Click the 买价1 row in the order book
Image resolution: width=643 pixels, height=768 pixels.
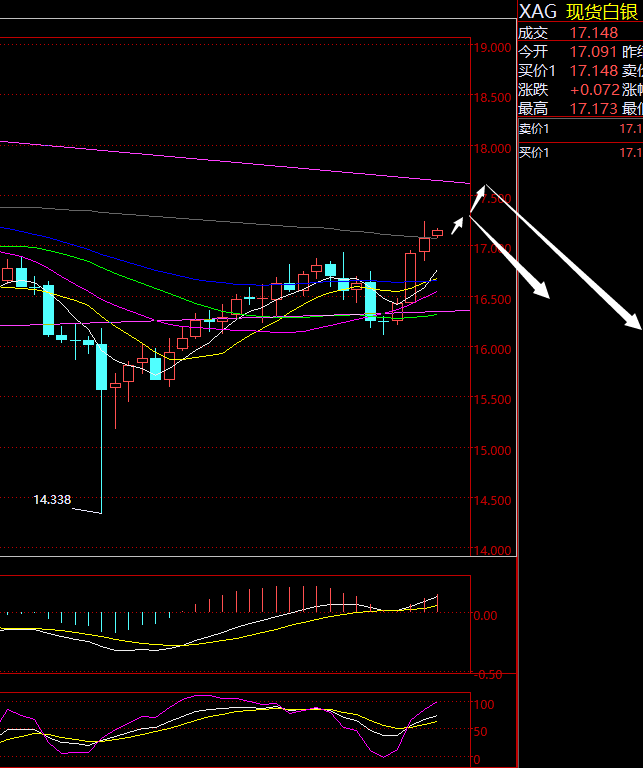coord(580,153)
